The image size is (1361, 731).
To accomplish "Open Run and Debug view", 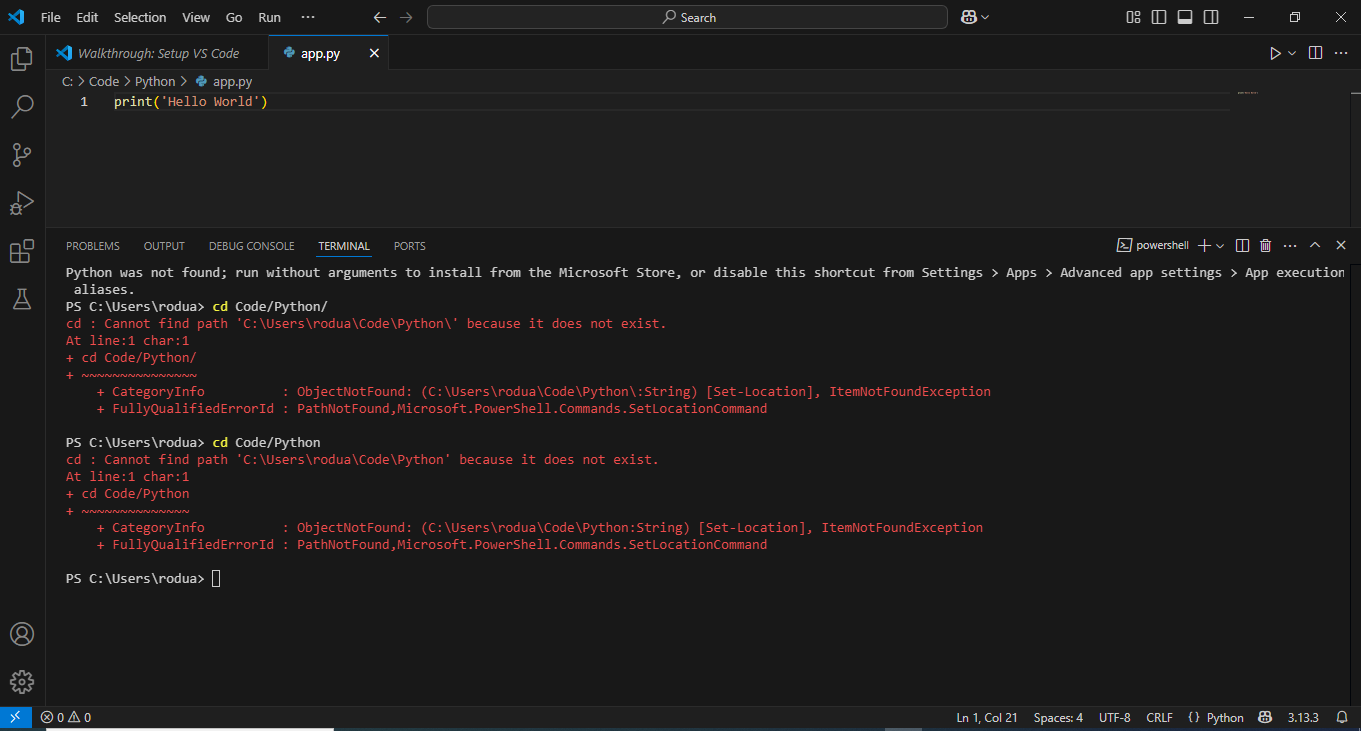I will click(x=22, y=203).
